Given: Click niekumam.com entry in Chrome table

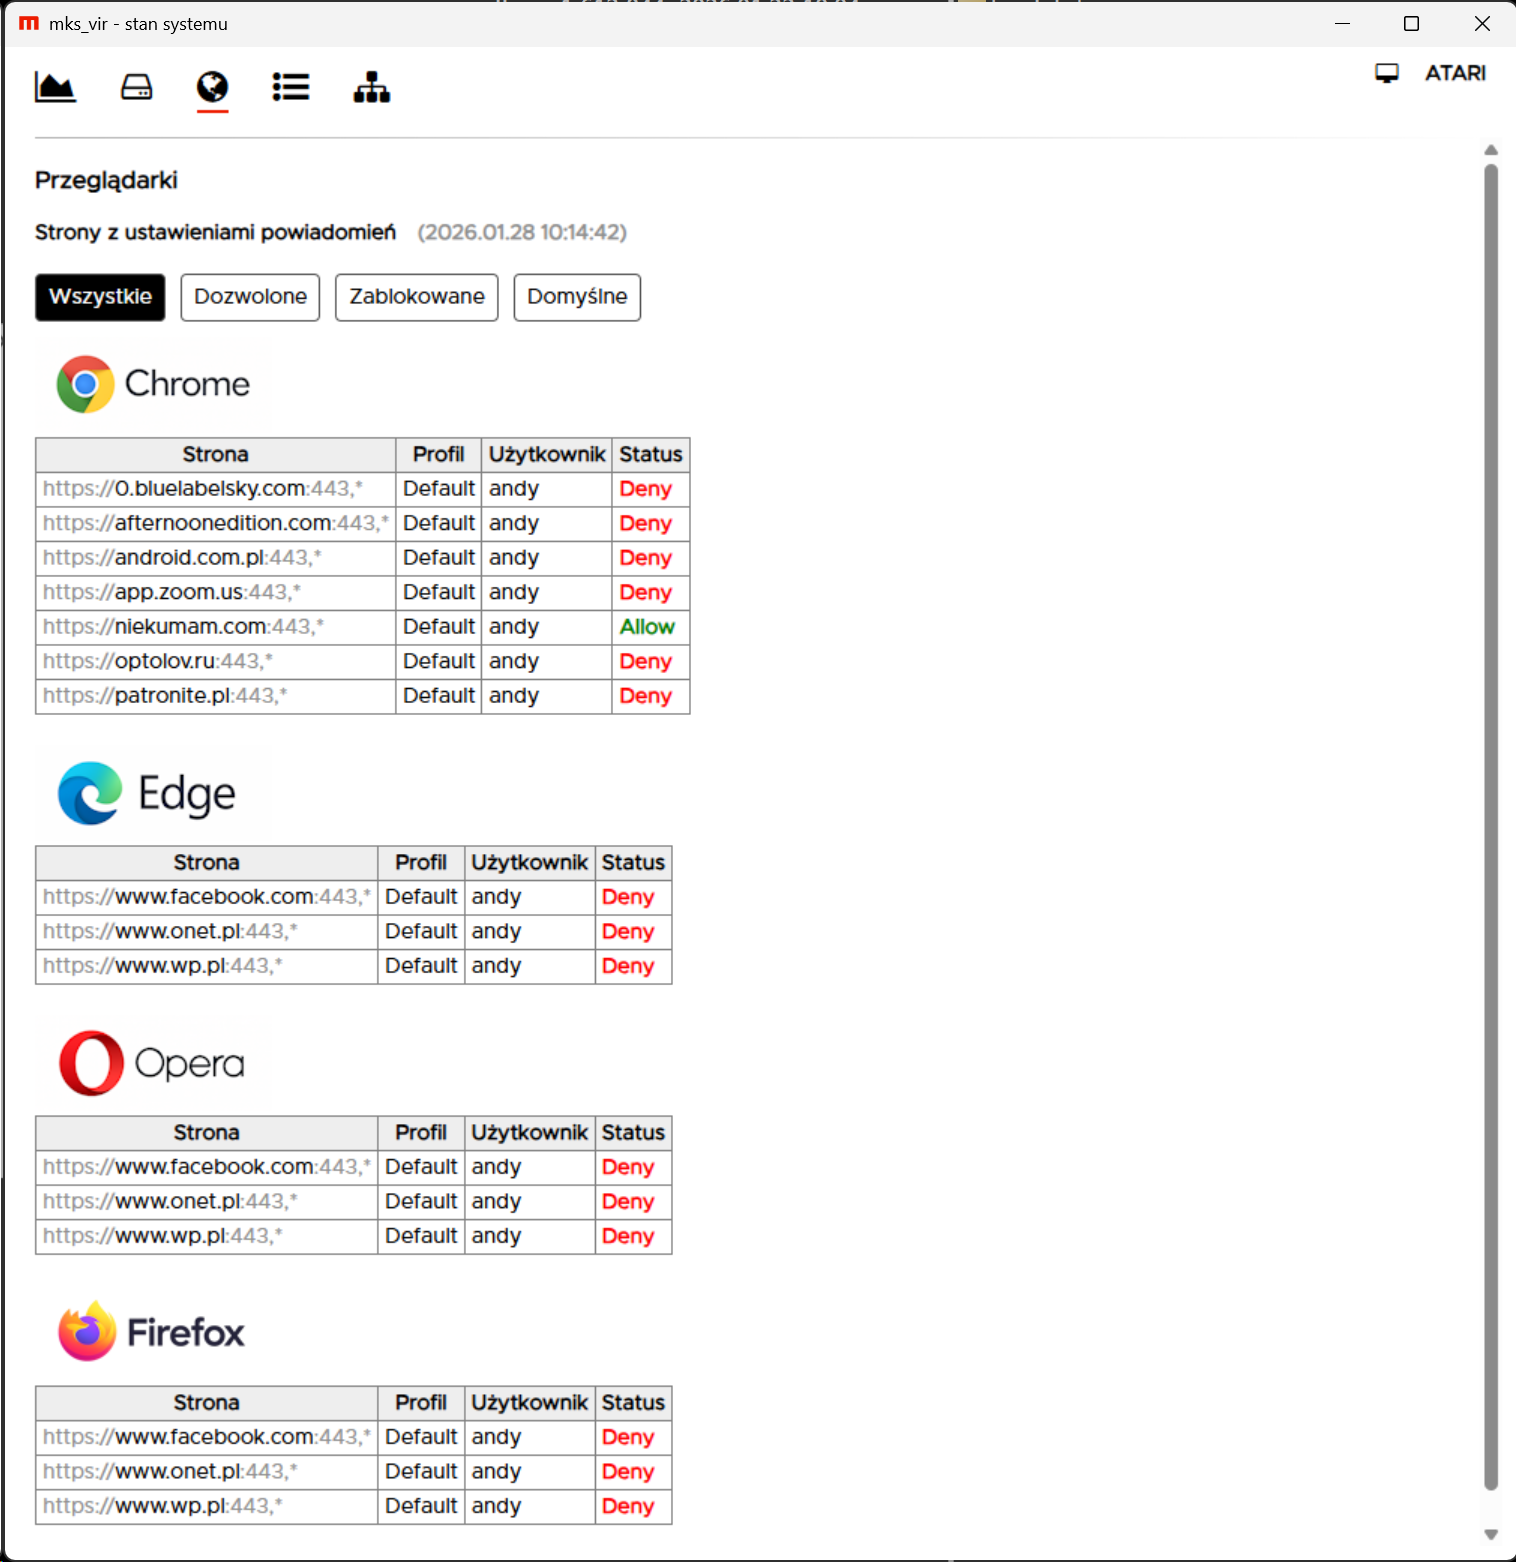Looking at the screenshot, I should (x=190, y=627).
